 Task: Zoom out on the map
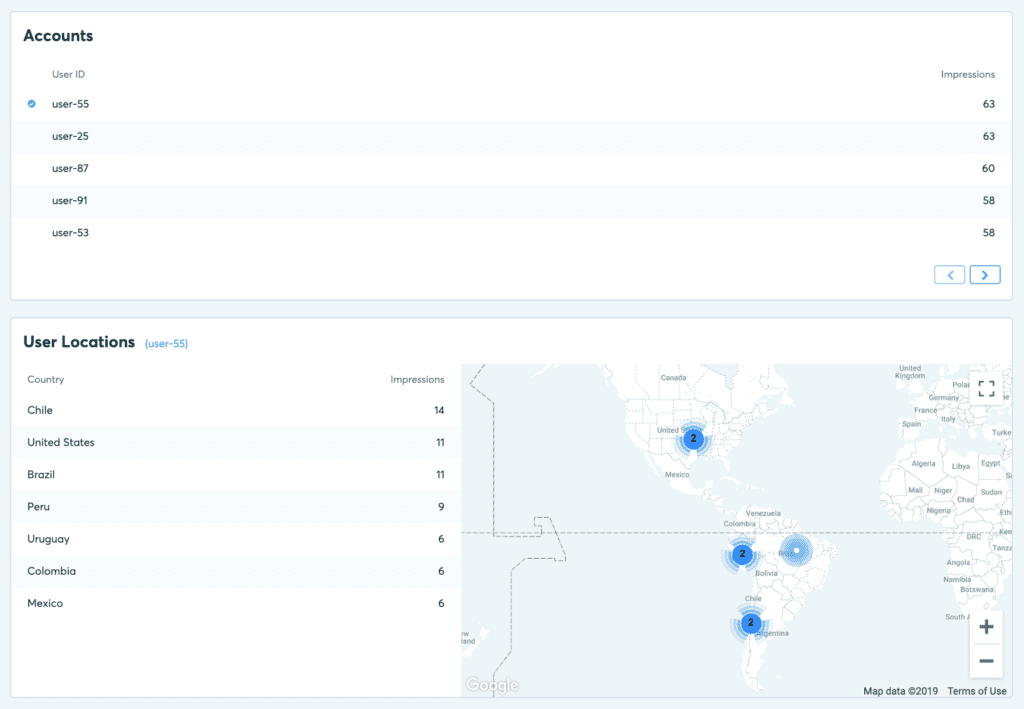[986, 661]
